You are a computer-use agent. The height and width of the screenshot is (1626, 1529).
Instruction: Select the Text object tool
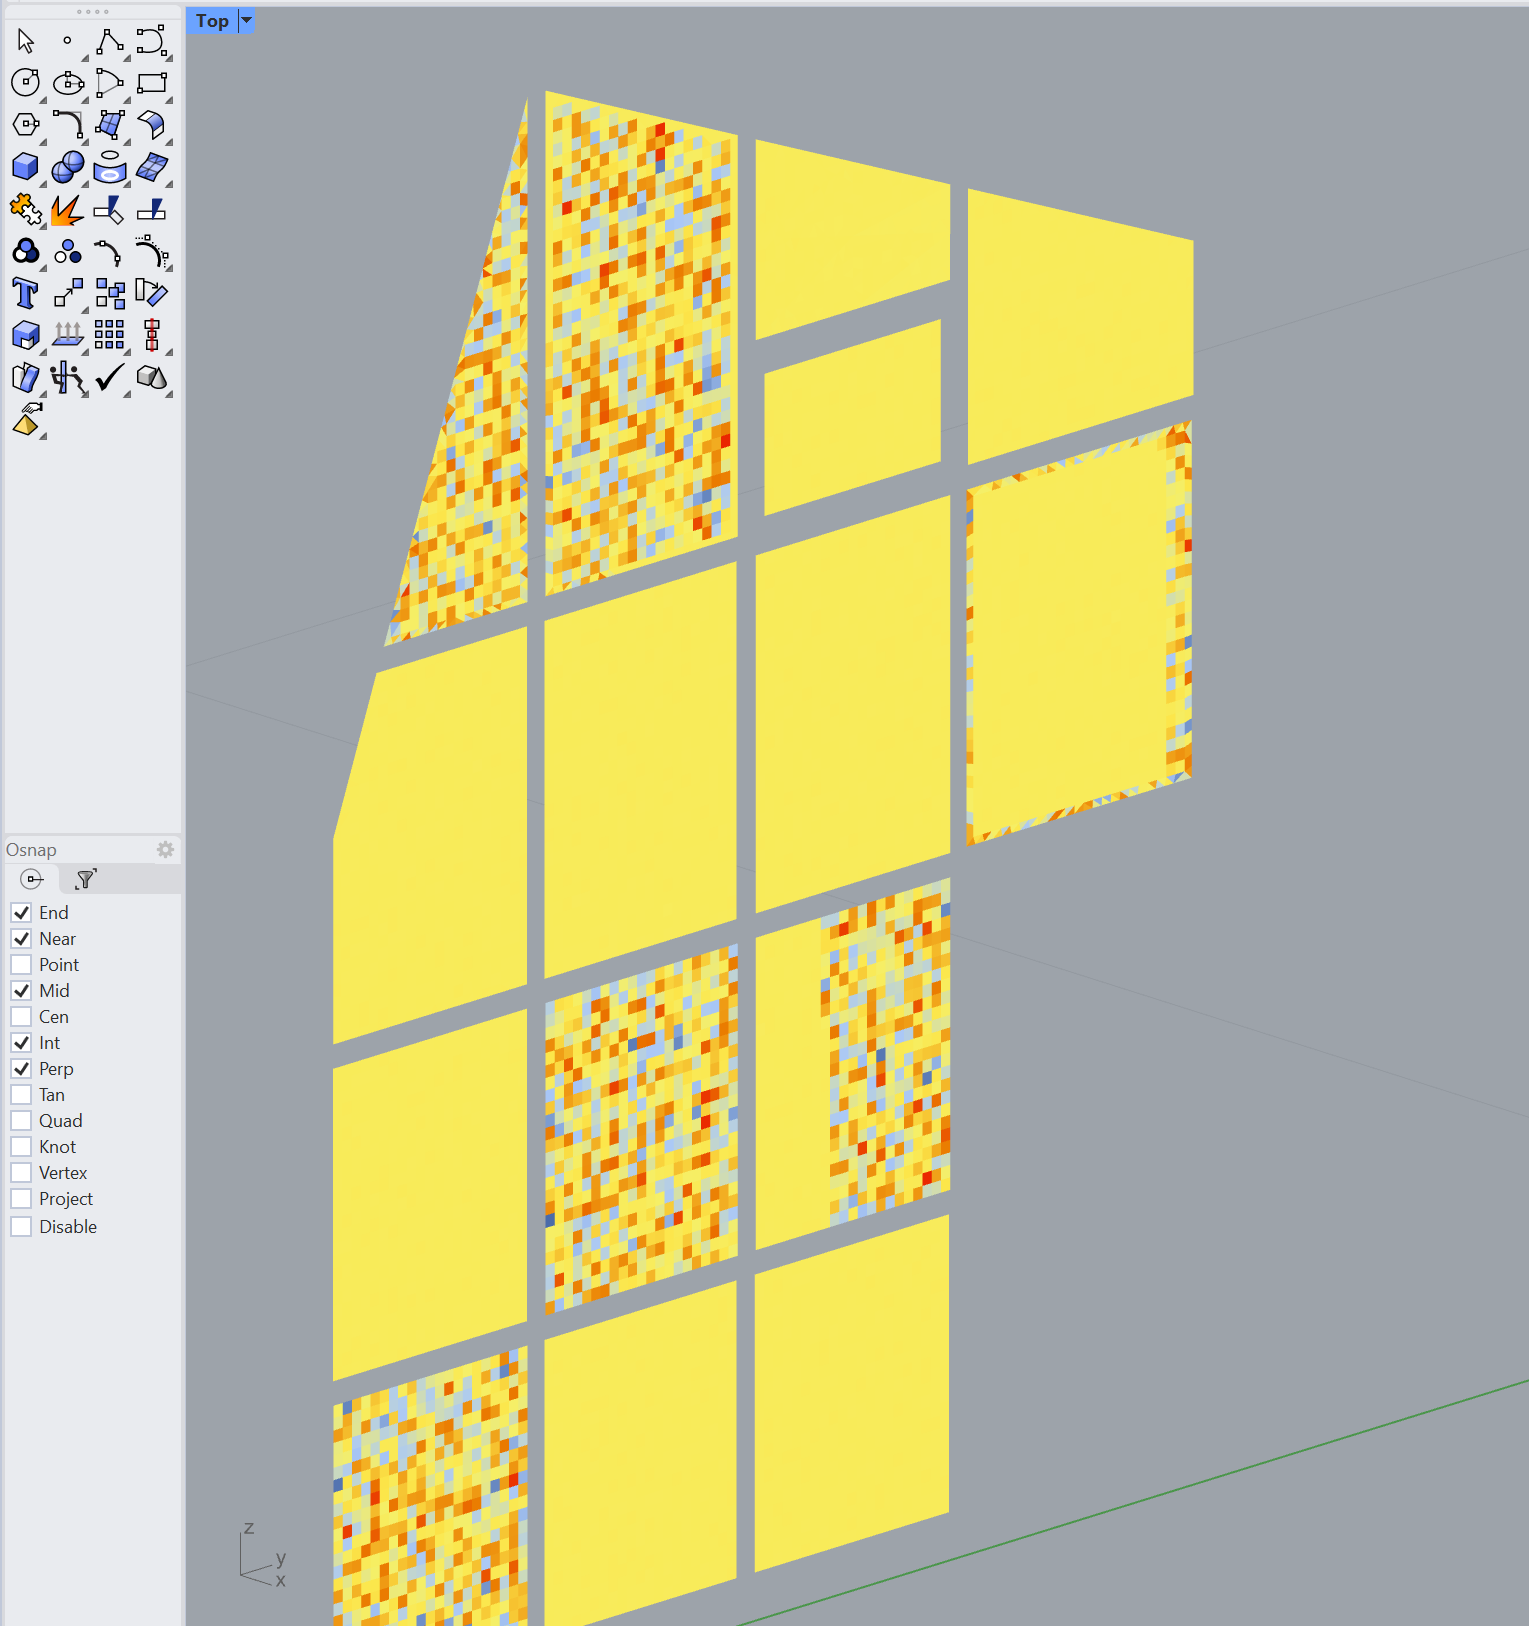[x=25, y=294]
